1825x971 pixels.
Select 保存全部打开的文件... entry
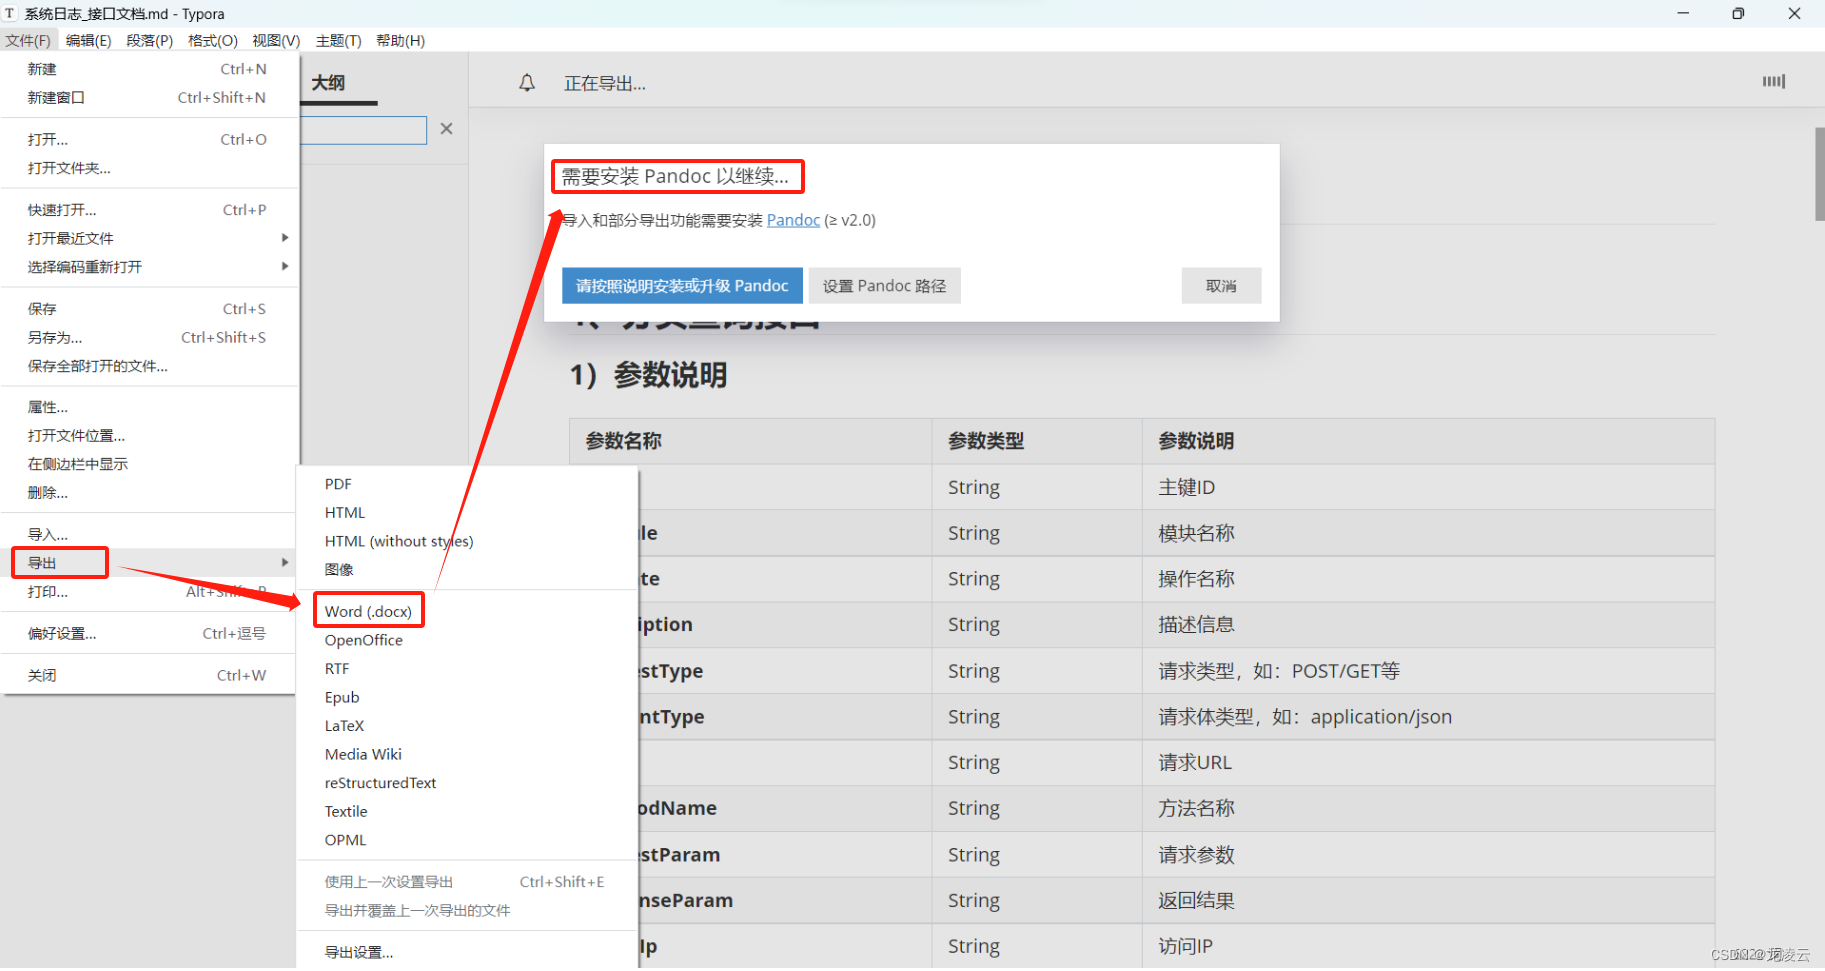point(149,366)
